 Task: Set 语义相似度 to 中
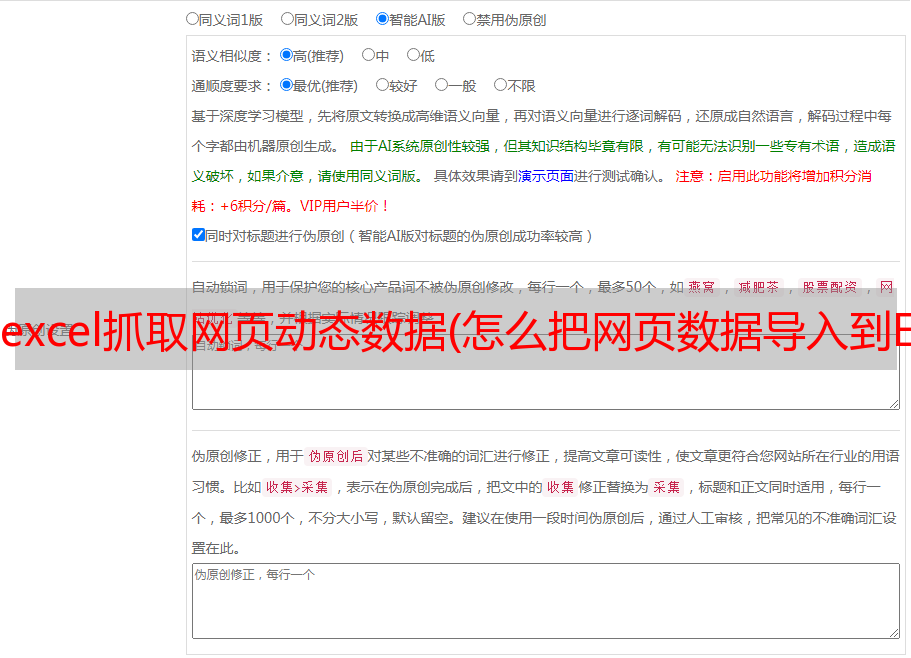[368, 55]
